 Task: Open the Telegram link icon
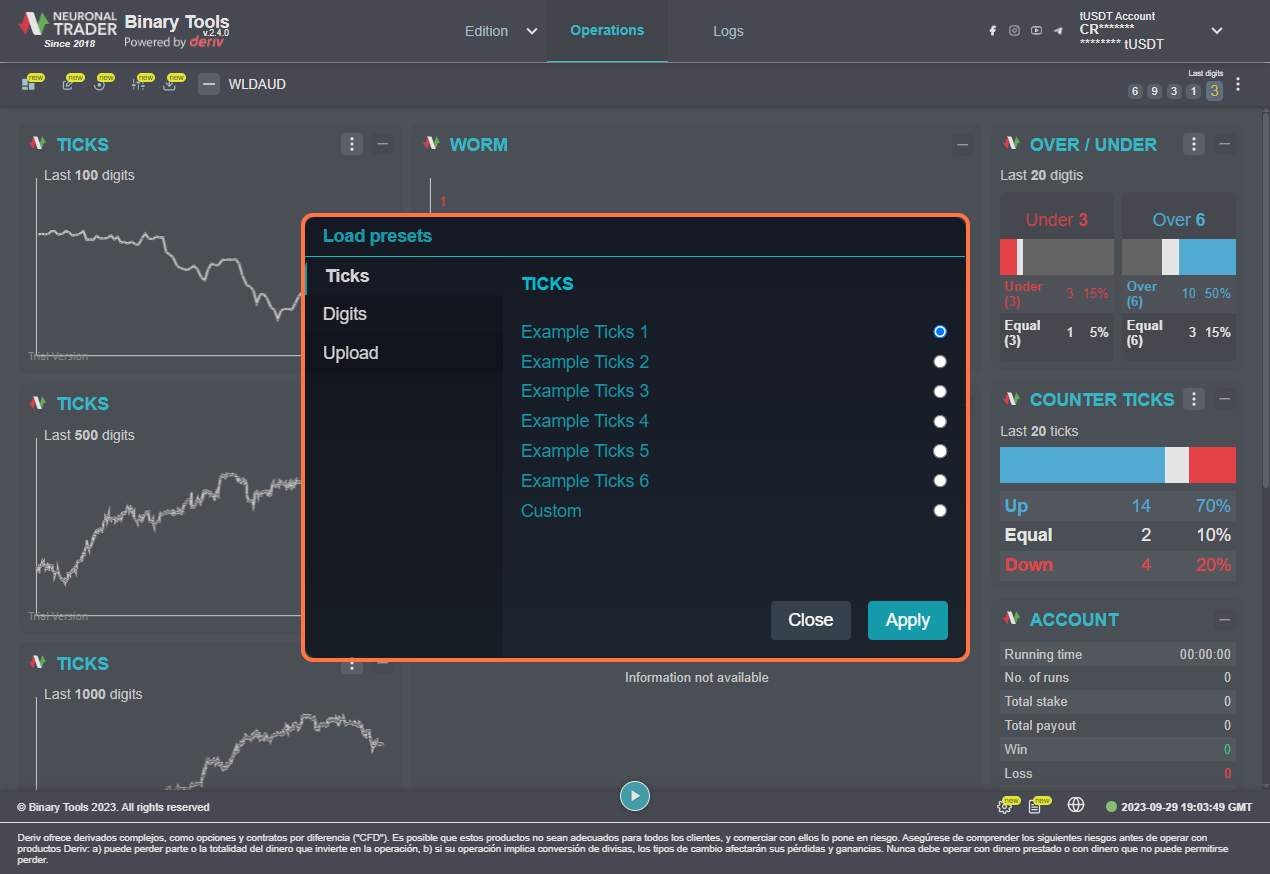1058,31
